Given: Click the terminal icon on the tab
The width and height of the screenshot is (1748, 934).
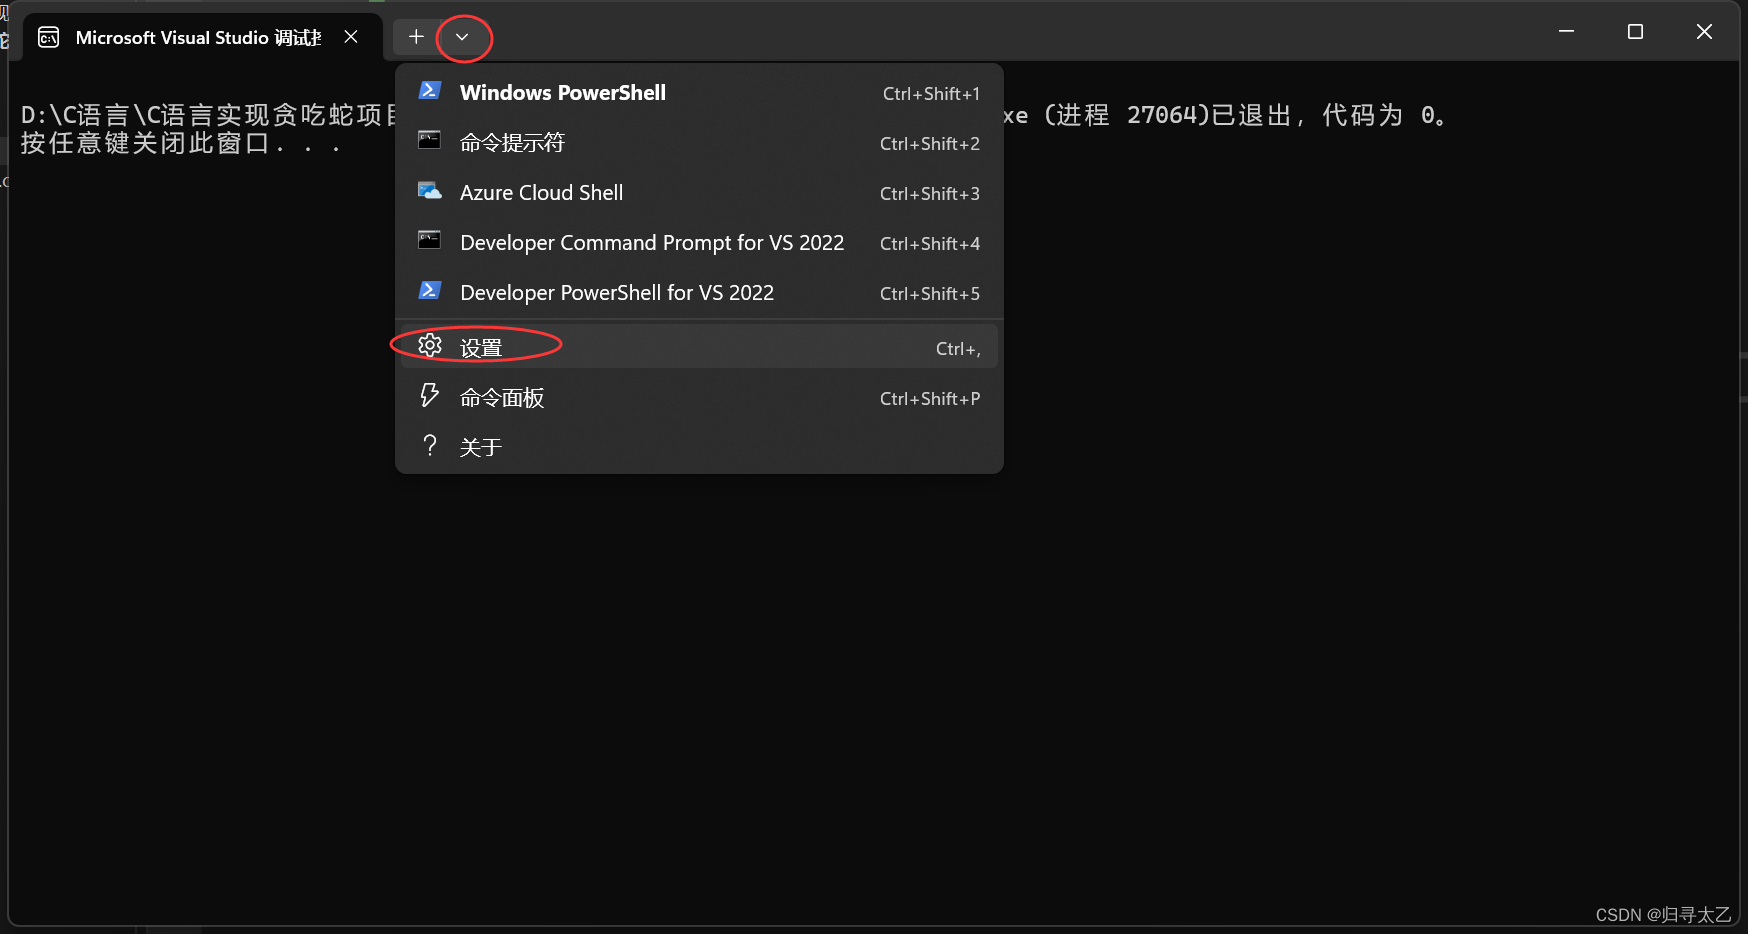Looking at the screenshot, I should 48,37.
